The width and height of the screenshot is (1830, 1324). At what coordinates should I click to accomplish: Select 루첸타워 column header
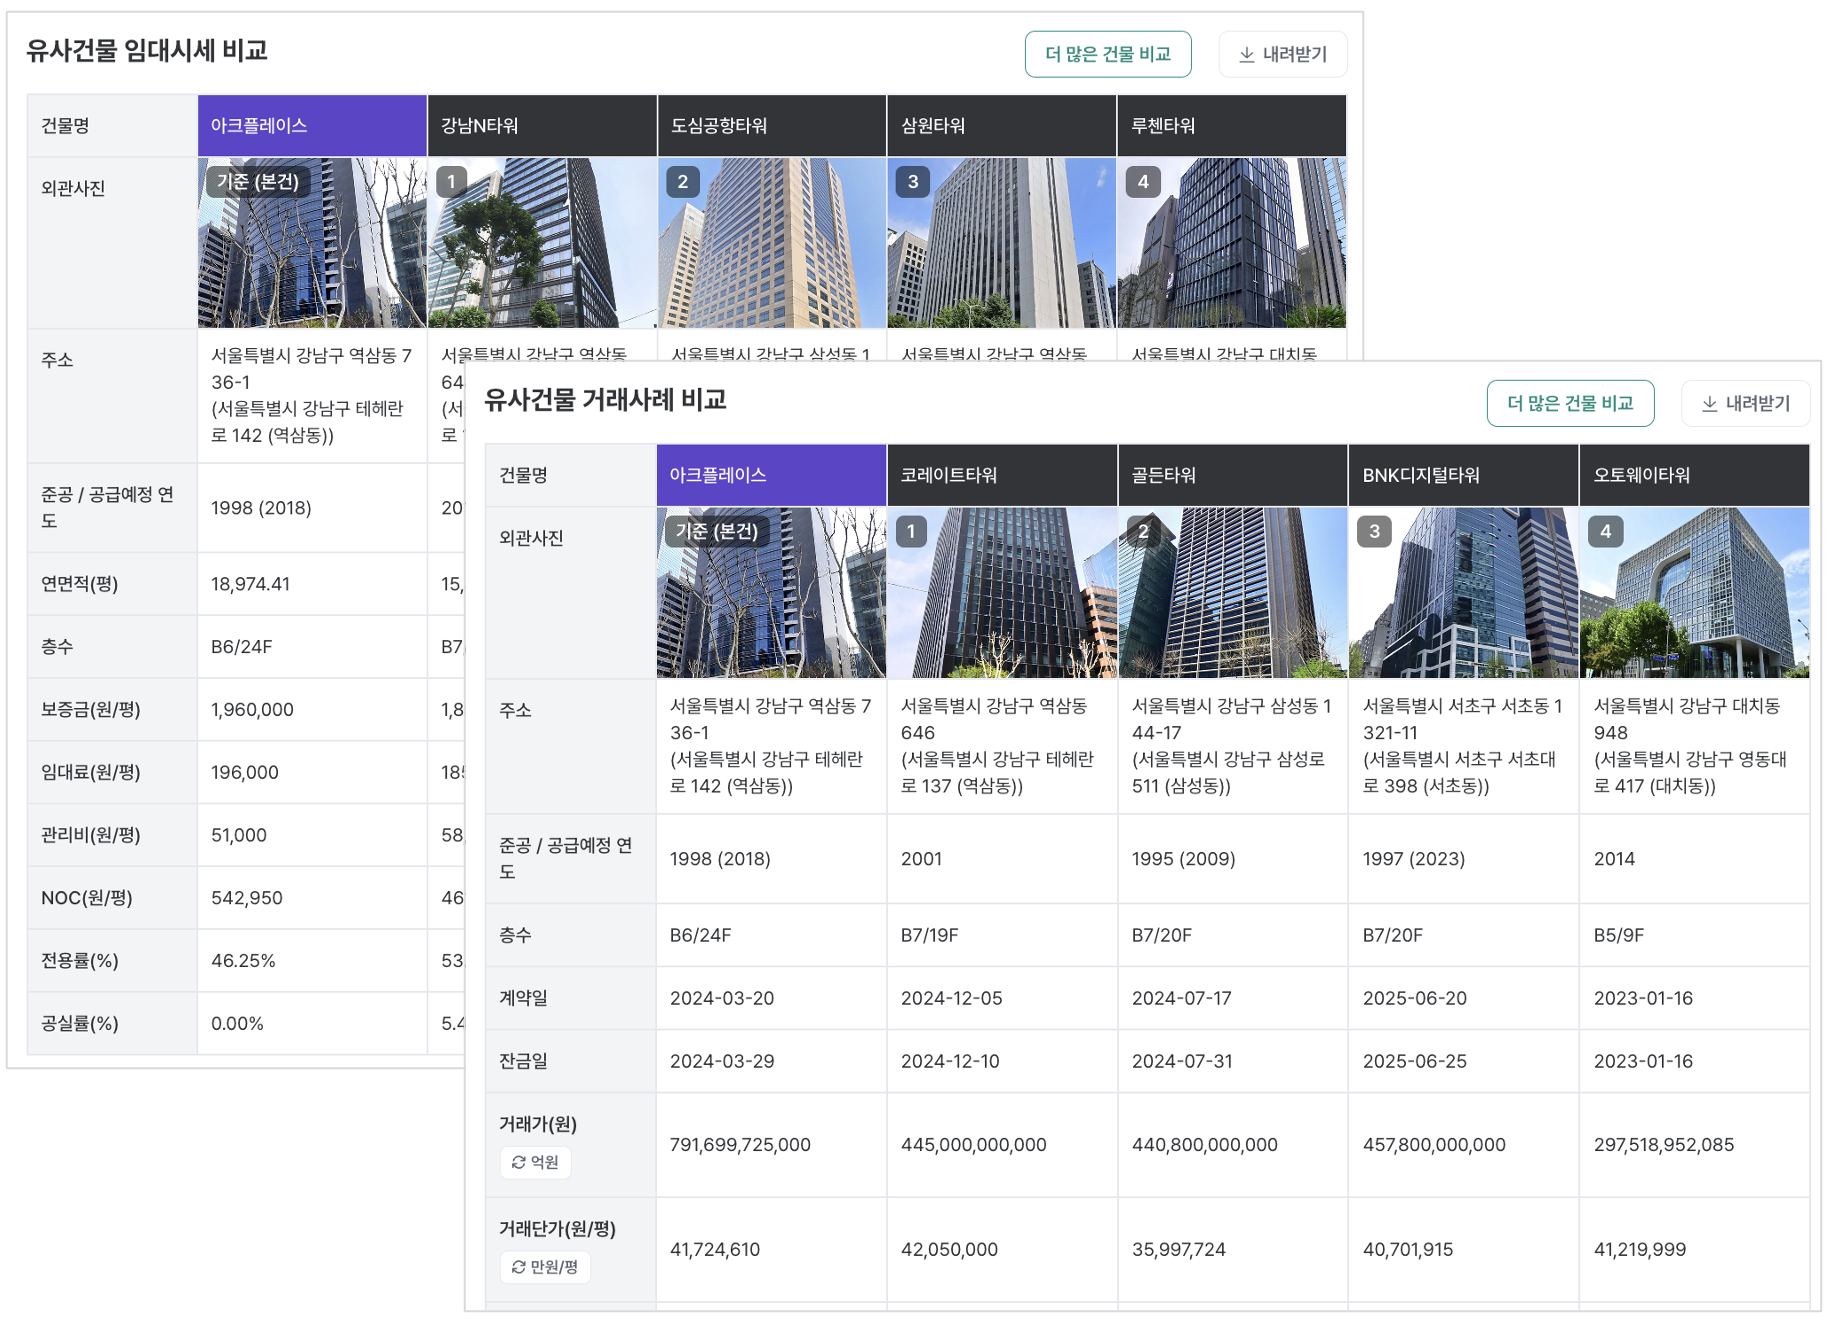1231,126
